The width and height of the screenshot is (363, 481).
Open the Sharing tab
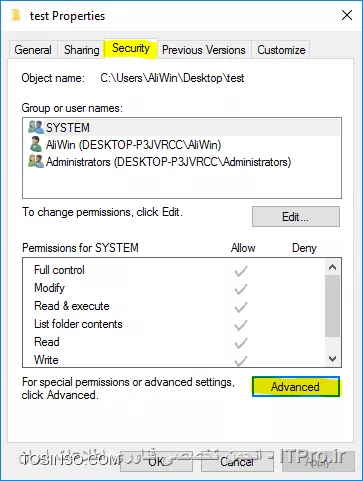click(x=82, y=50)
